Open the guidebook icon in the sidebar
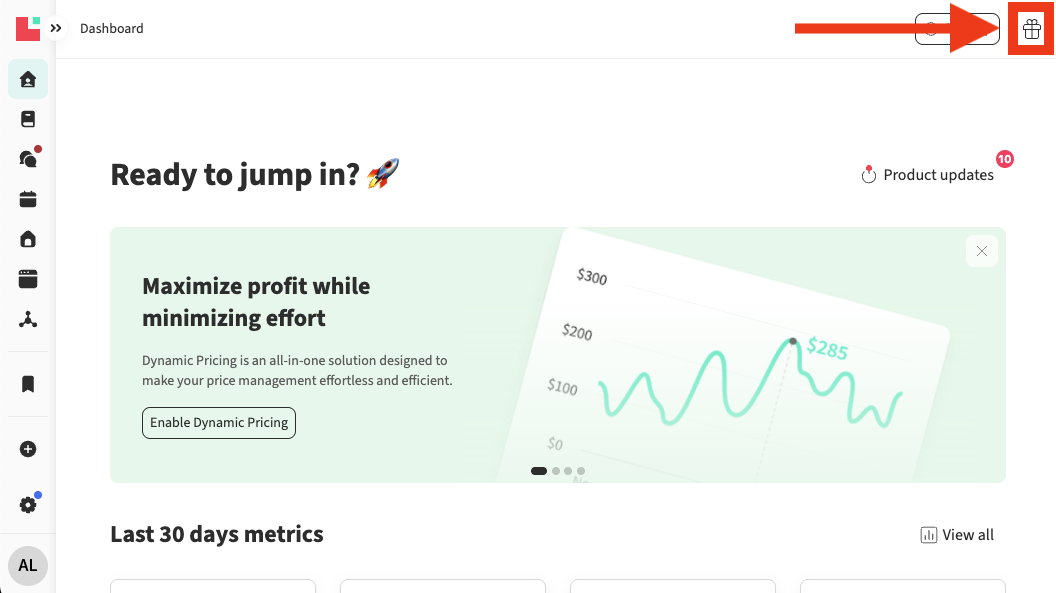This screenshot has width=1056, height=593. (28, 119)
